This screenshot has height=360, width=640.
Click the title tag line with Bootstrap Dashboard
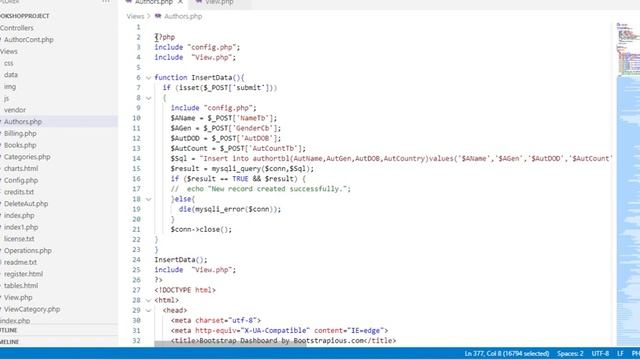coord(283,341)
